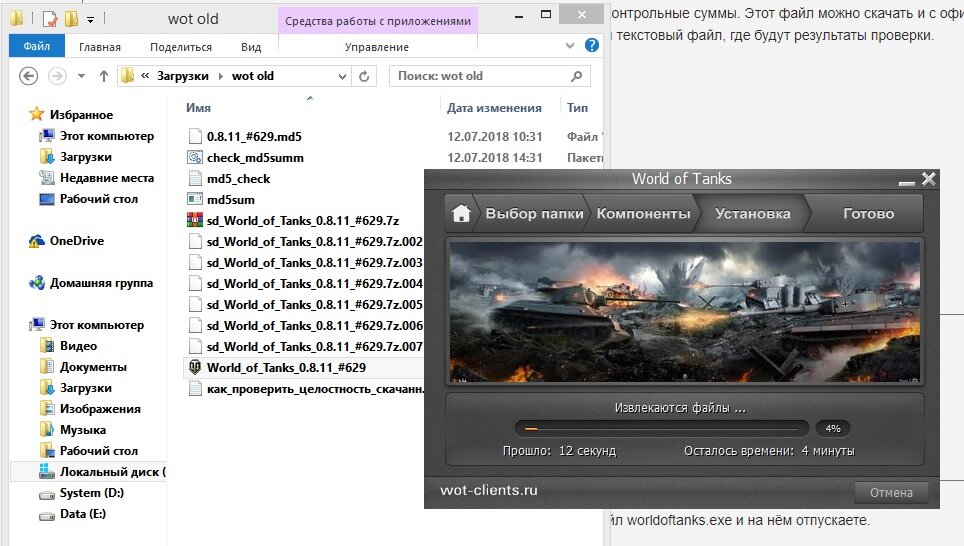Click the Загрузки breadcrumb in address bar
The image size is (964, 546).
pyautogui.click(x=183, y=76)
